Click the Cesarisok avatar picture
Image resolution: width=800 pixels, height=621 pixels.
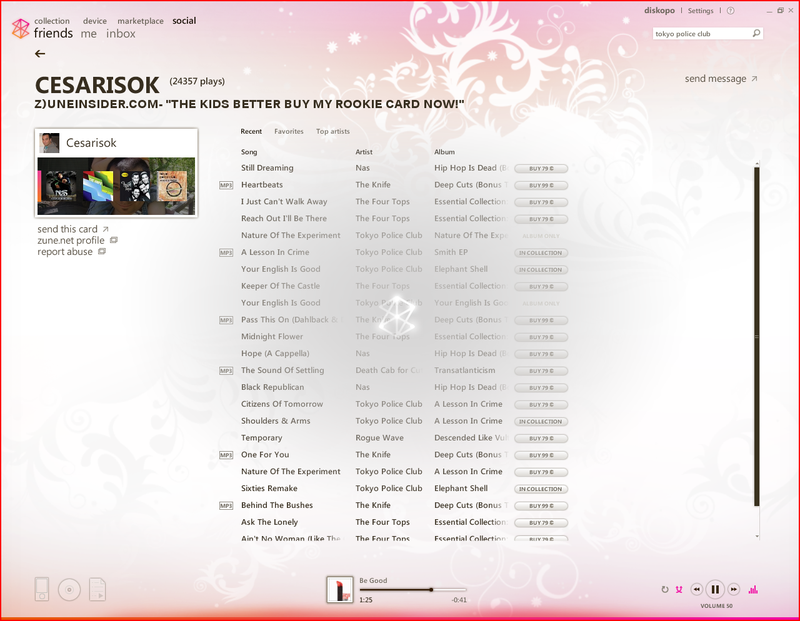click(49, 143)
